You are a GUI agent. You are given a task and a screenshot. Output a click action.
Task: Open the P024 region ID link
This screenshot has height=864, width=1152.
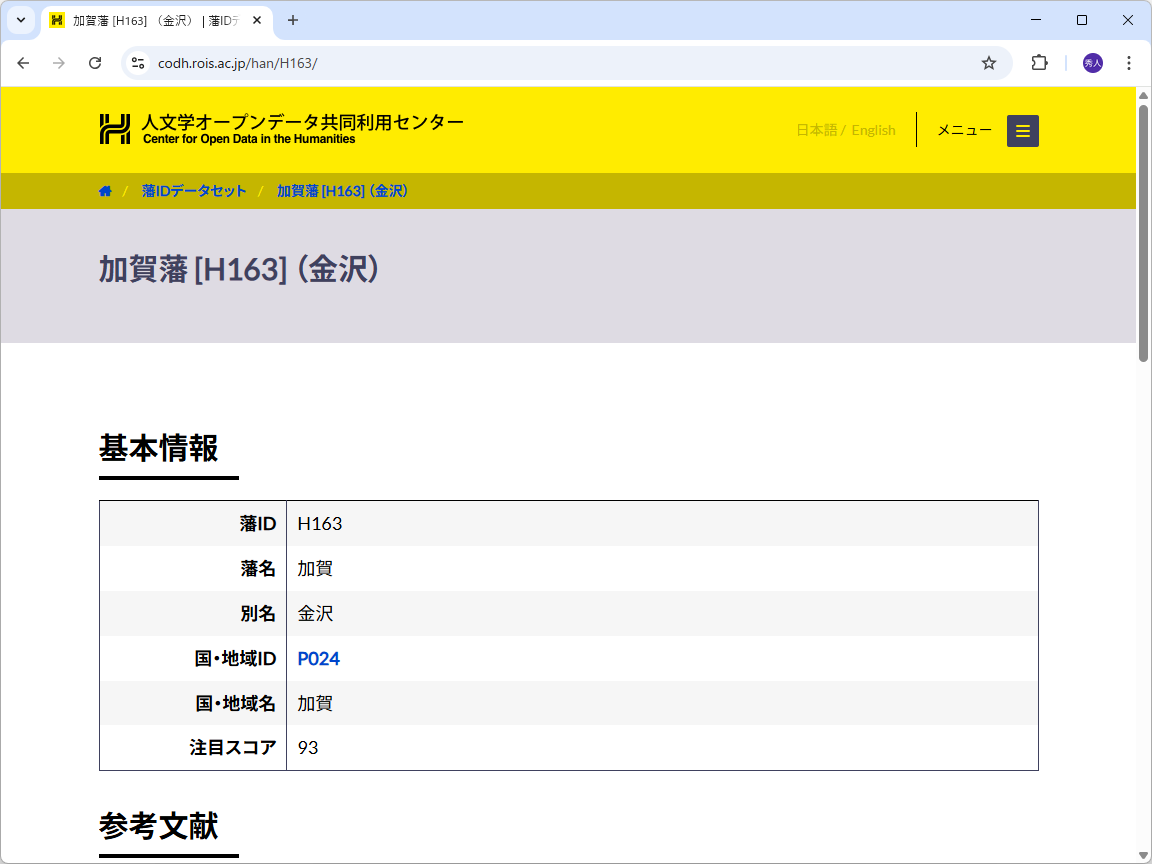tap(318, 658)
